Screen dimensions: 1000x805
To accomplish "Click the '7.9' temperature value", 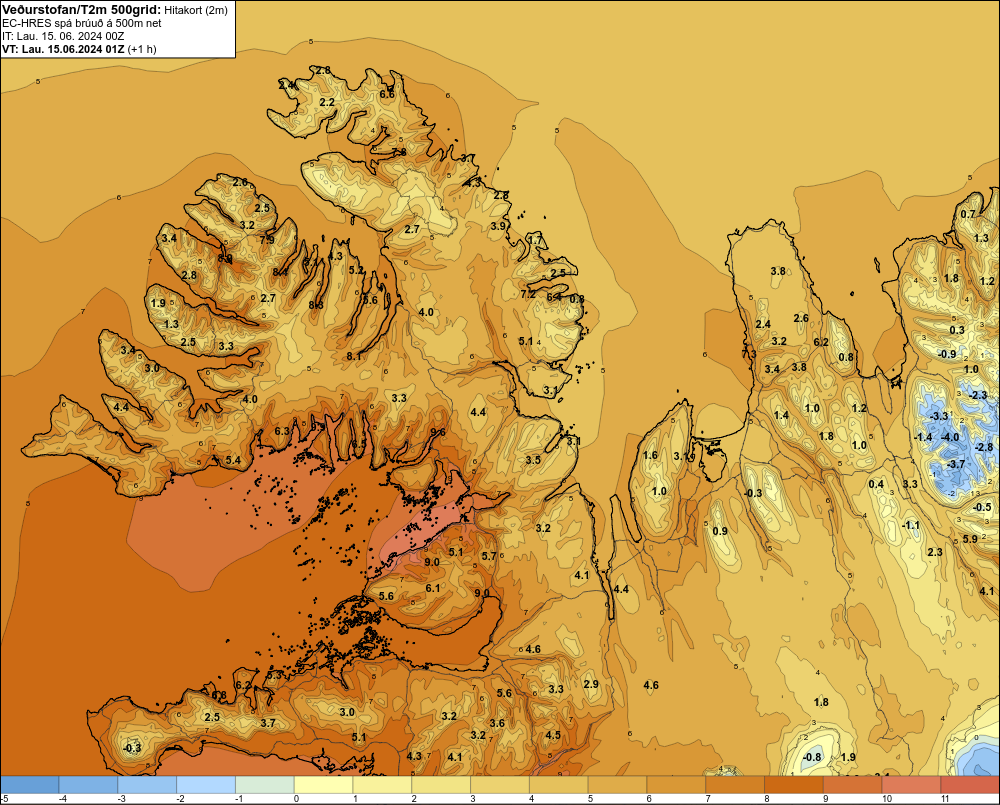I will pos(267,240).
